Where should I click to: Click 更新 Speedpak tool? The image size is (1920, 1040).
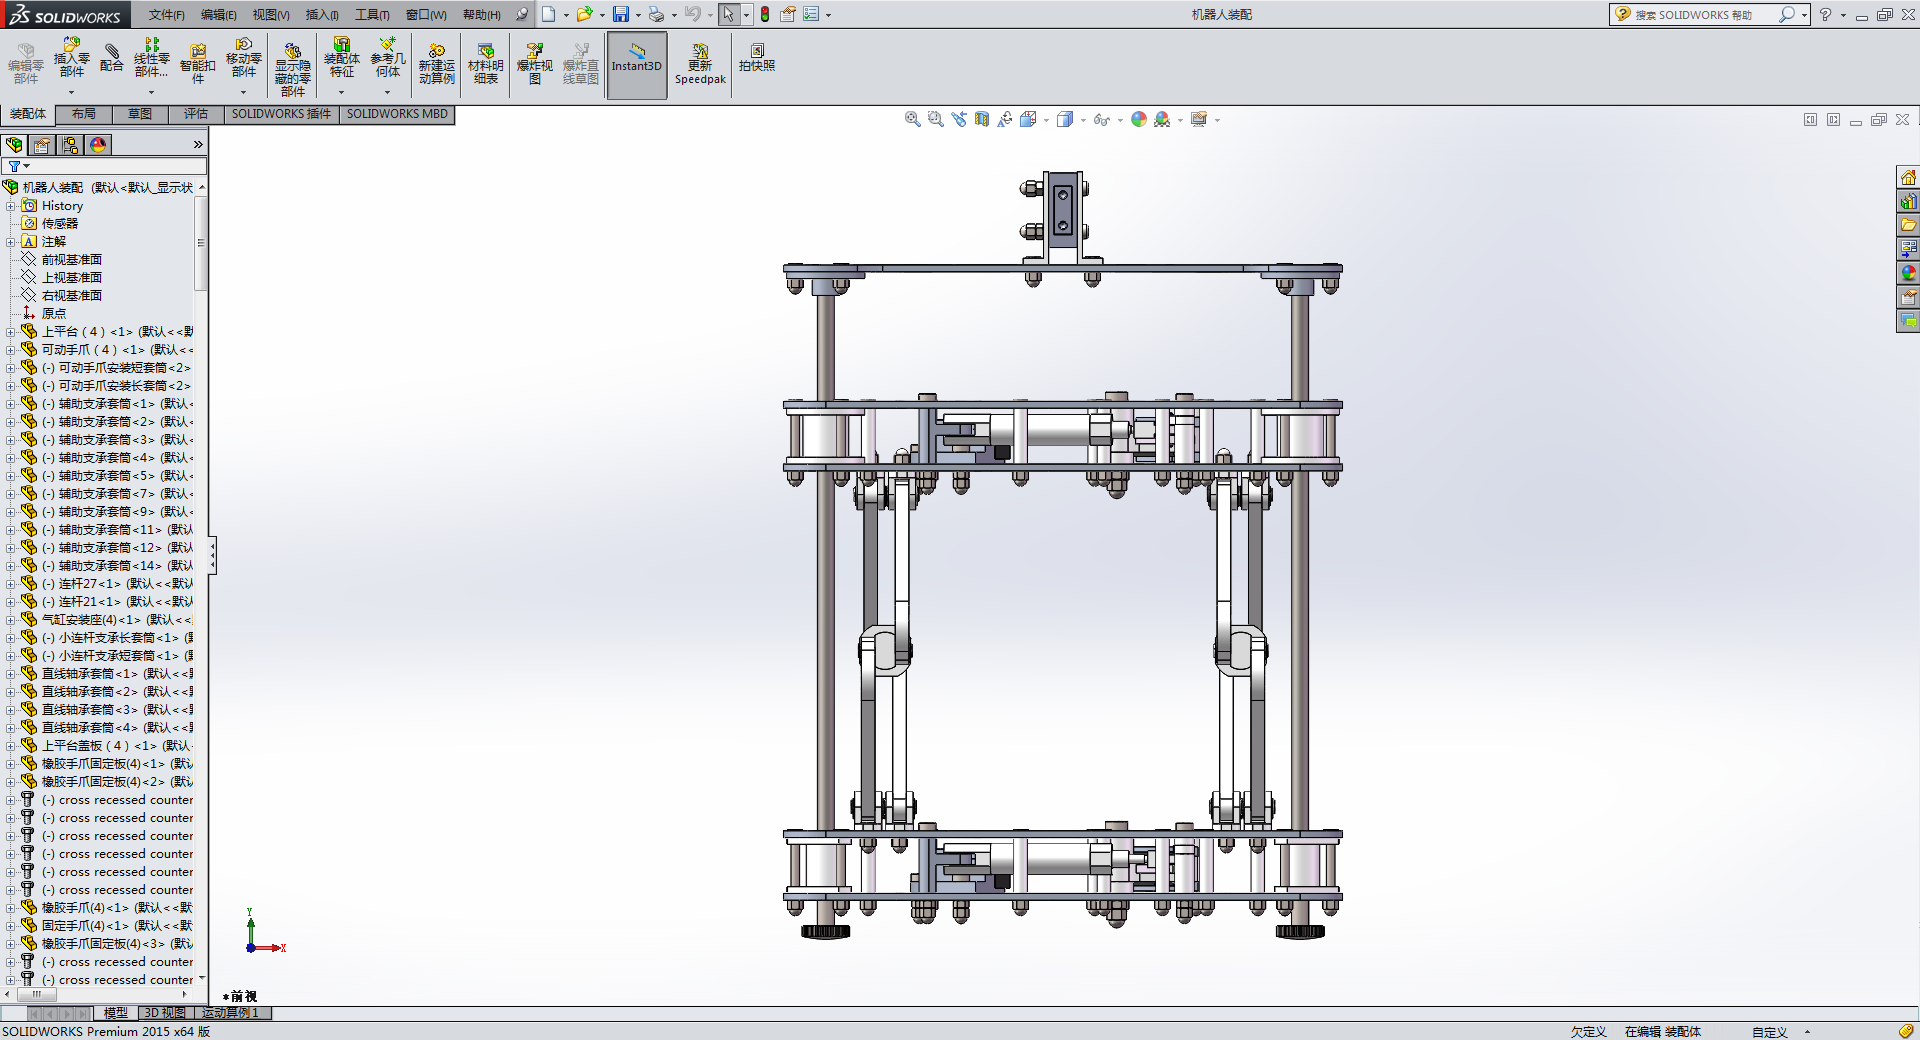[700, 64]
